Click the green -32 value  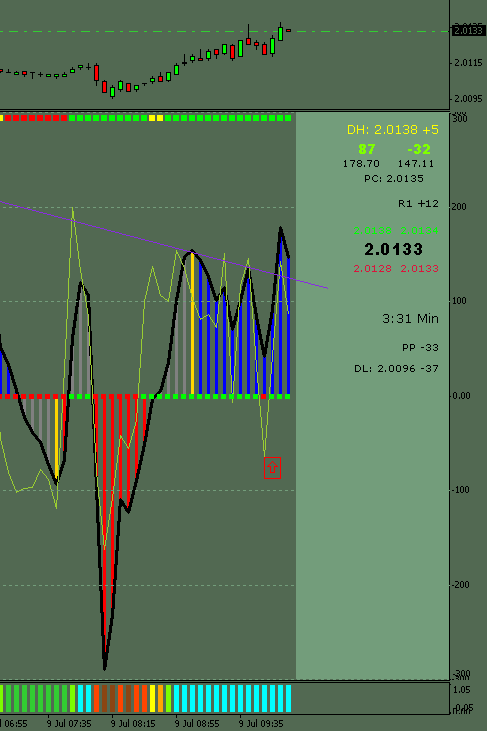pyautogui.click(x=418, y=149)
